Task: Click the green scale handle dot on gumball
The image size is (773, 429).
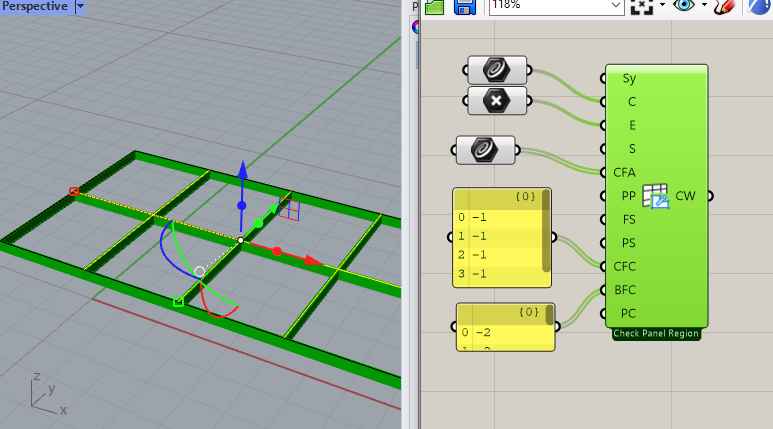Action: [x=258, y=223]
